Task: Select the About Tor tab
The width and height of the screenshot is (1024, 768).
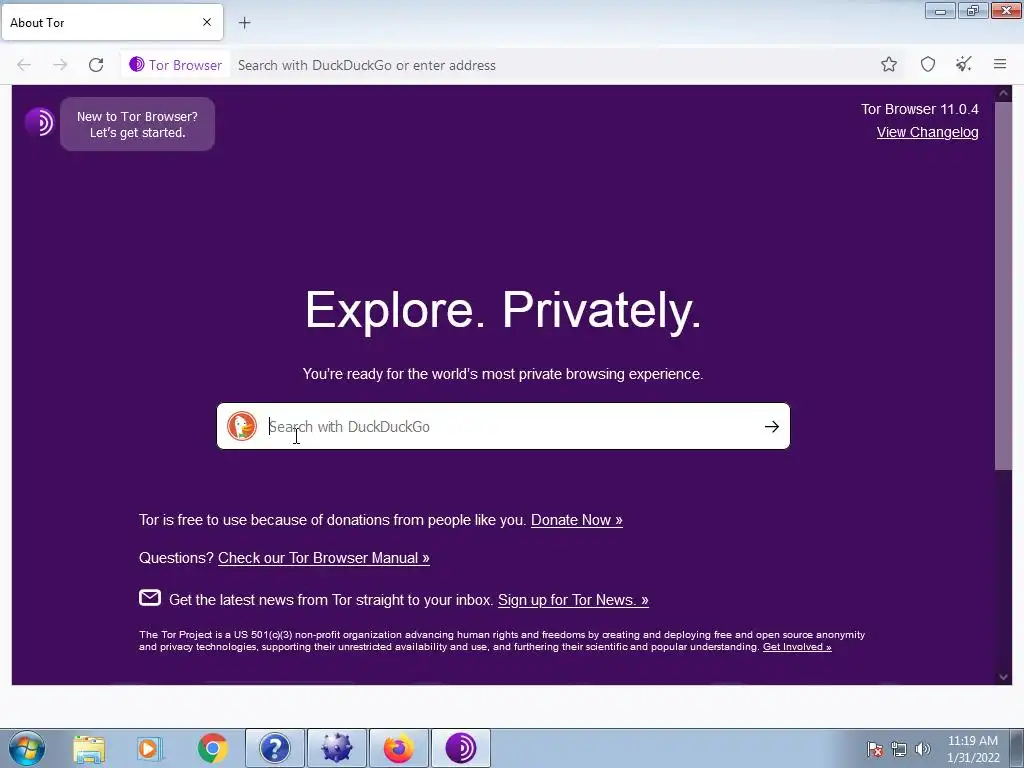Action: (x=112, y=22)
